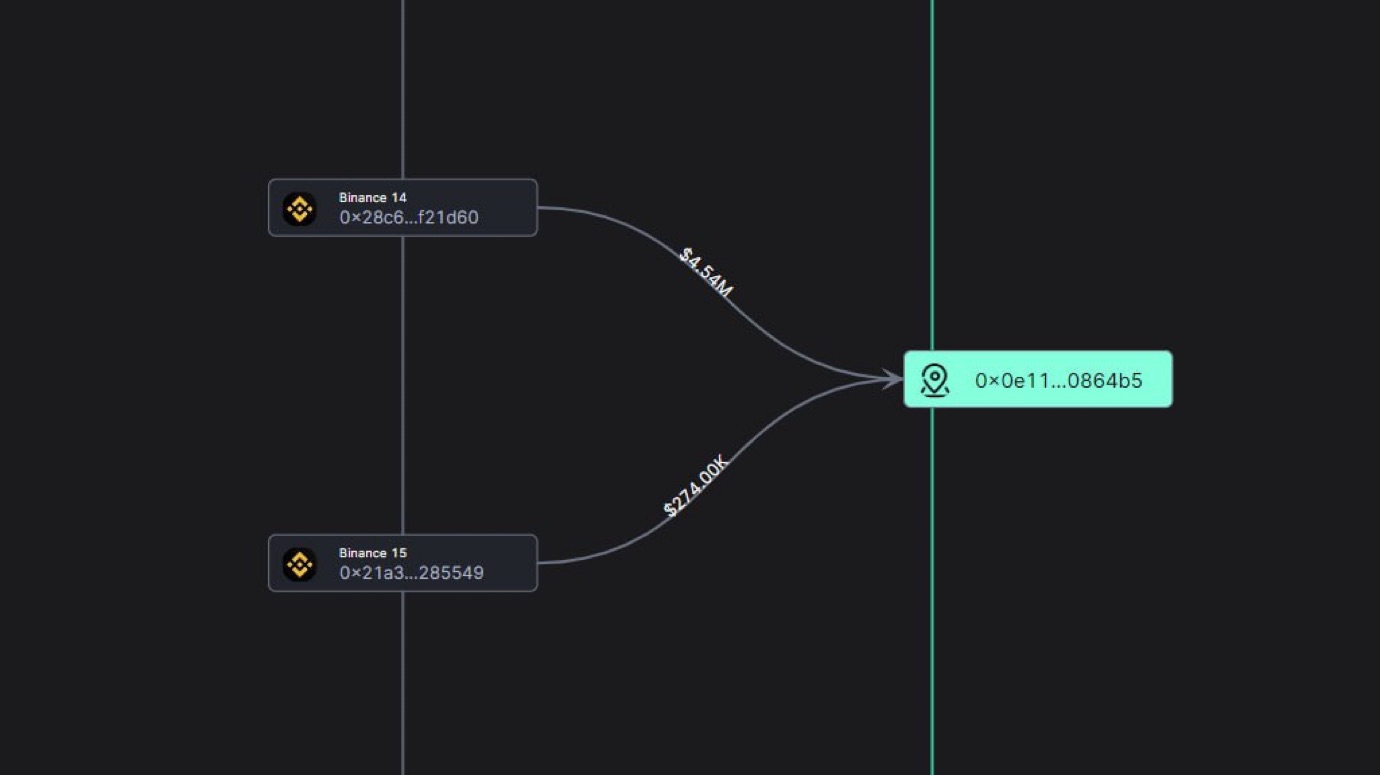Viewport: 1380px width, 775px height.
Task: Click the location pin icon on teal node
Action: pos(935,380)
